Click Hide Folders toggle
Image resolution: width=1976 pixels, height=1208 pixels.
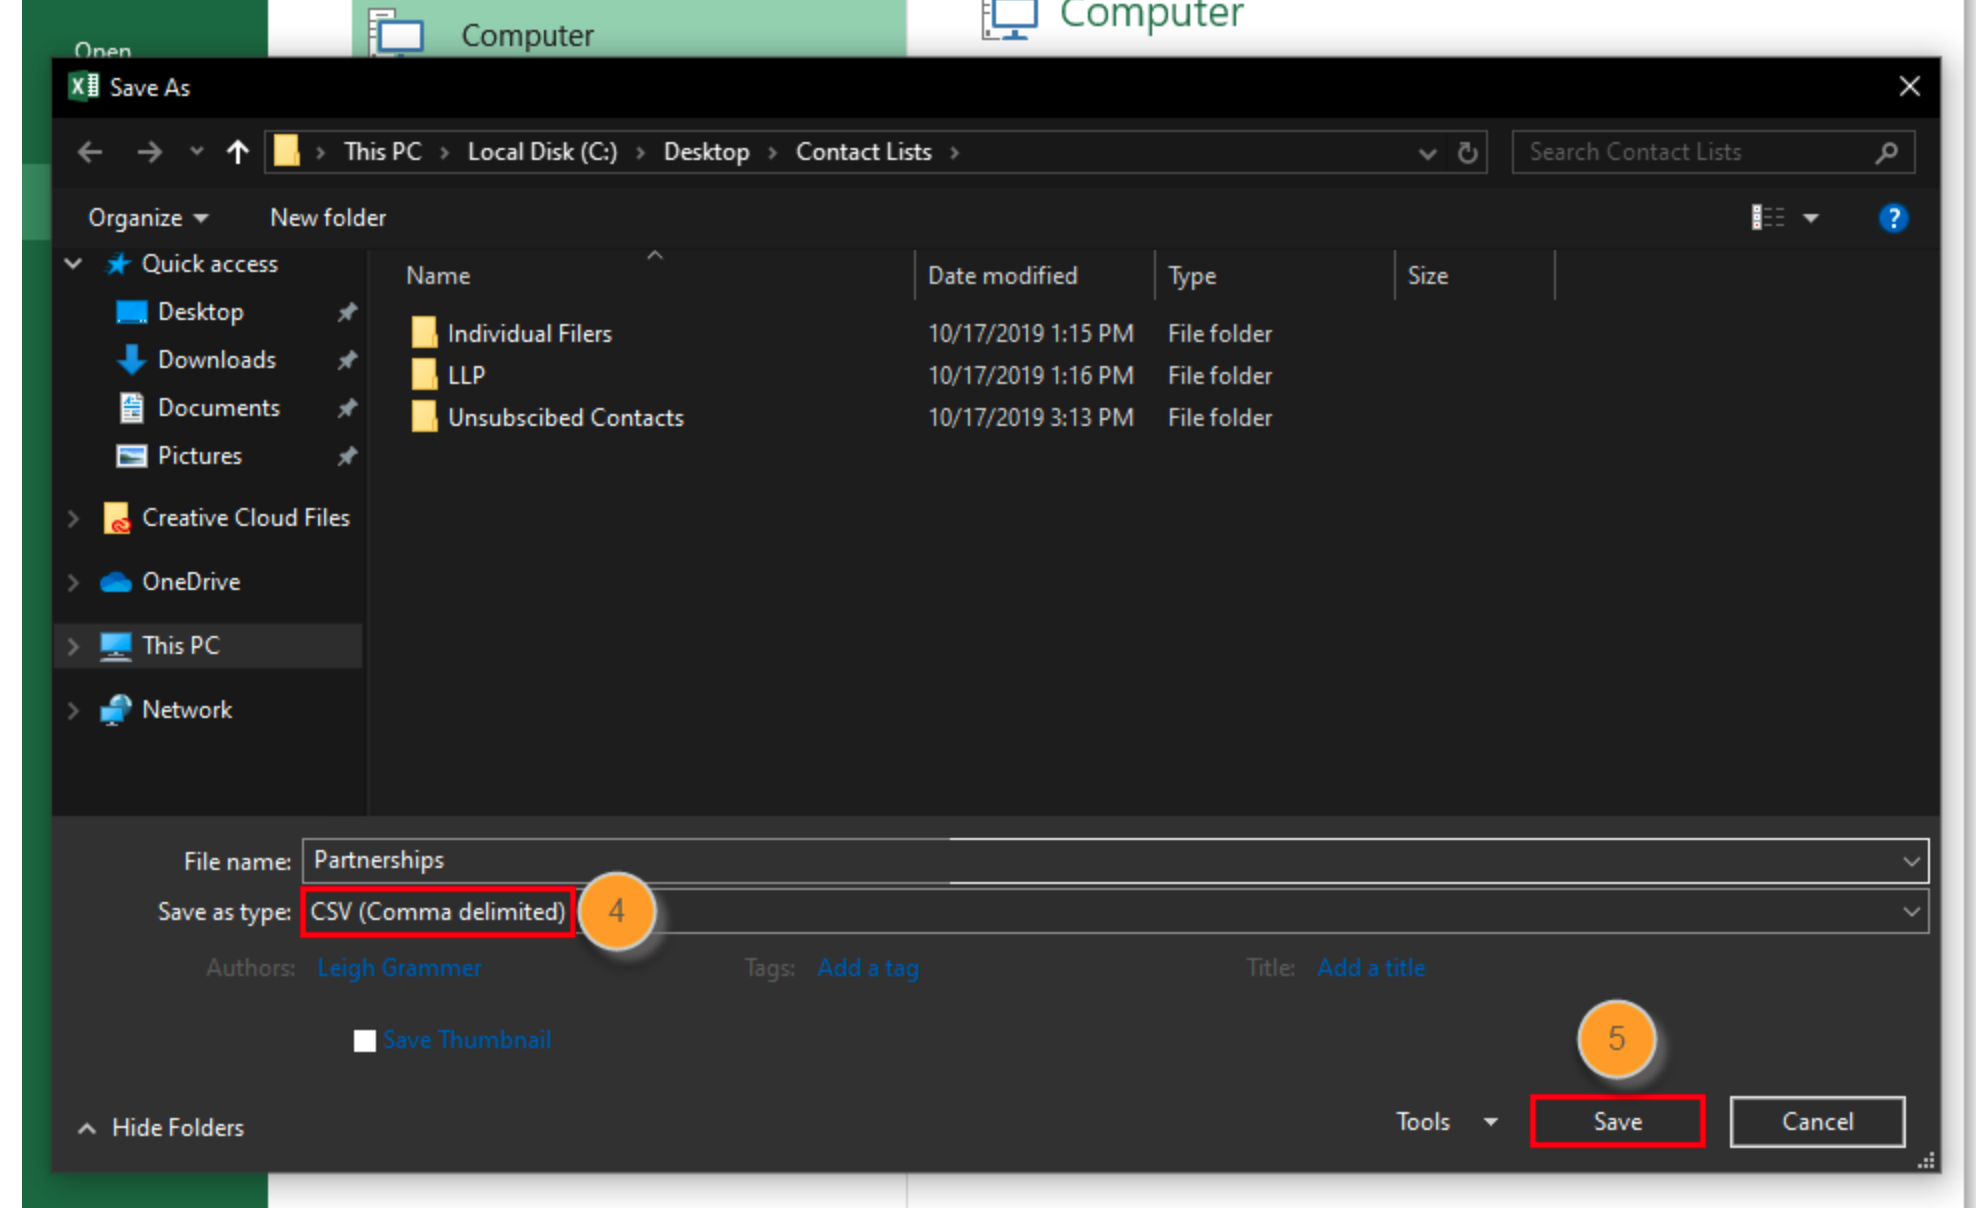(162, 1128)
